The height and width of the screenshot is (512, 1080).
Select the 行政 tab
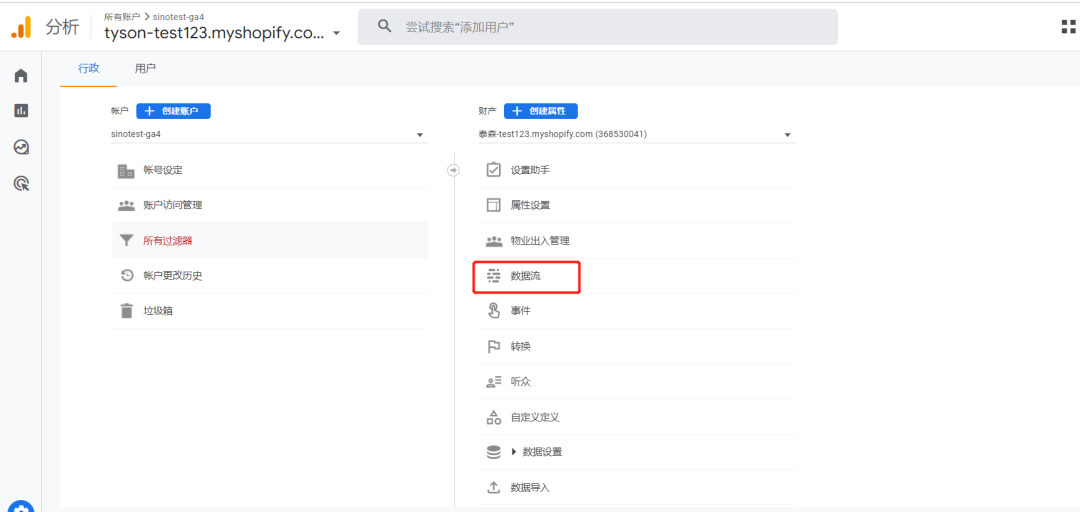[89, 69]
